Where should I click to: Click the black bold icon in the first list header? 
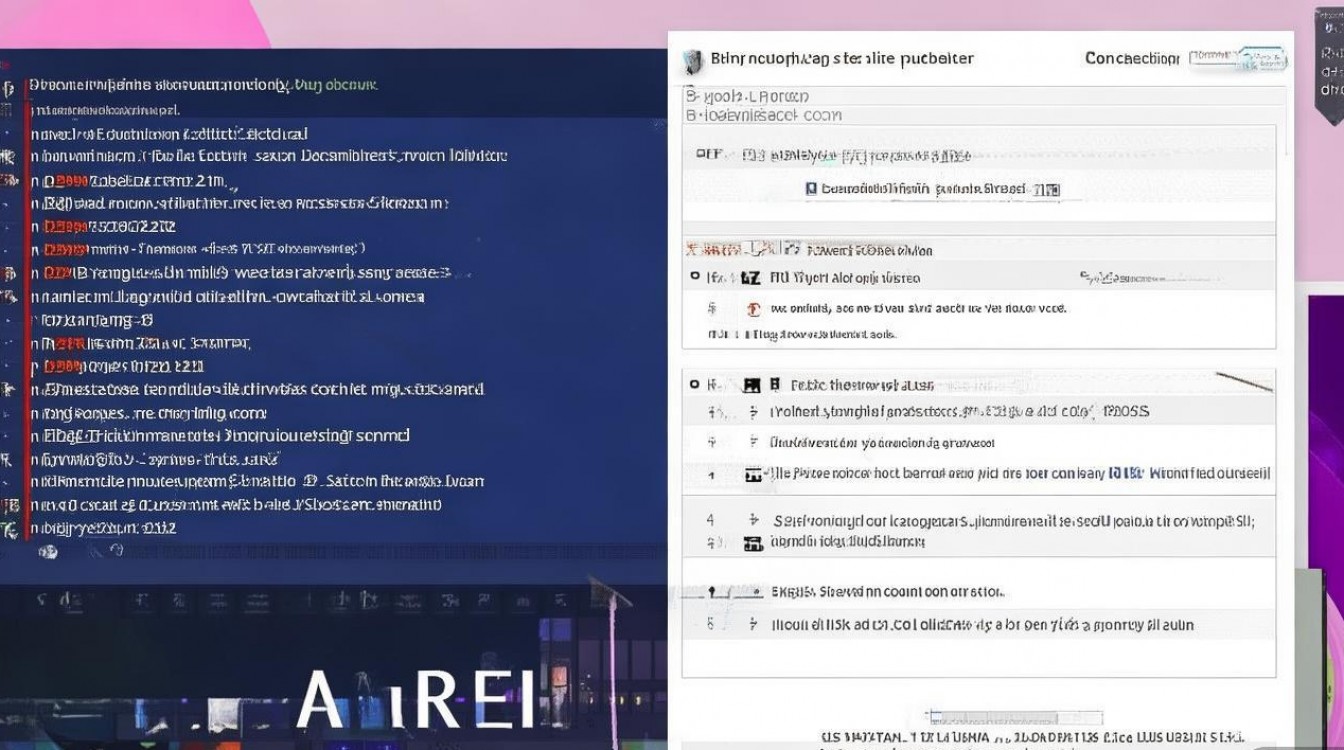[751, 278]
